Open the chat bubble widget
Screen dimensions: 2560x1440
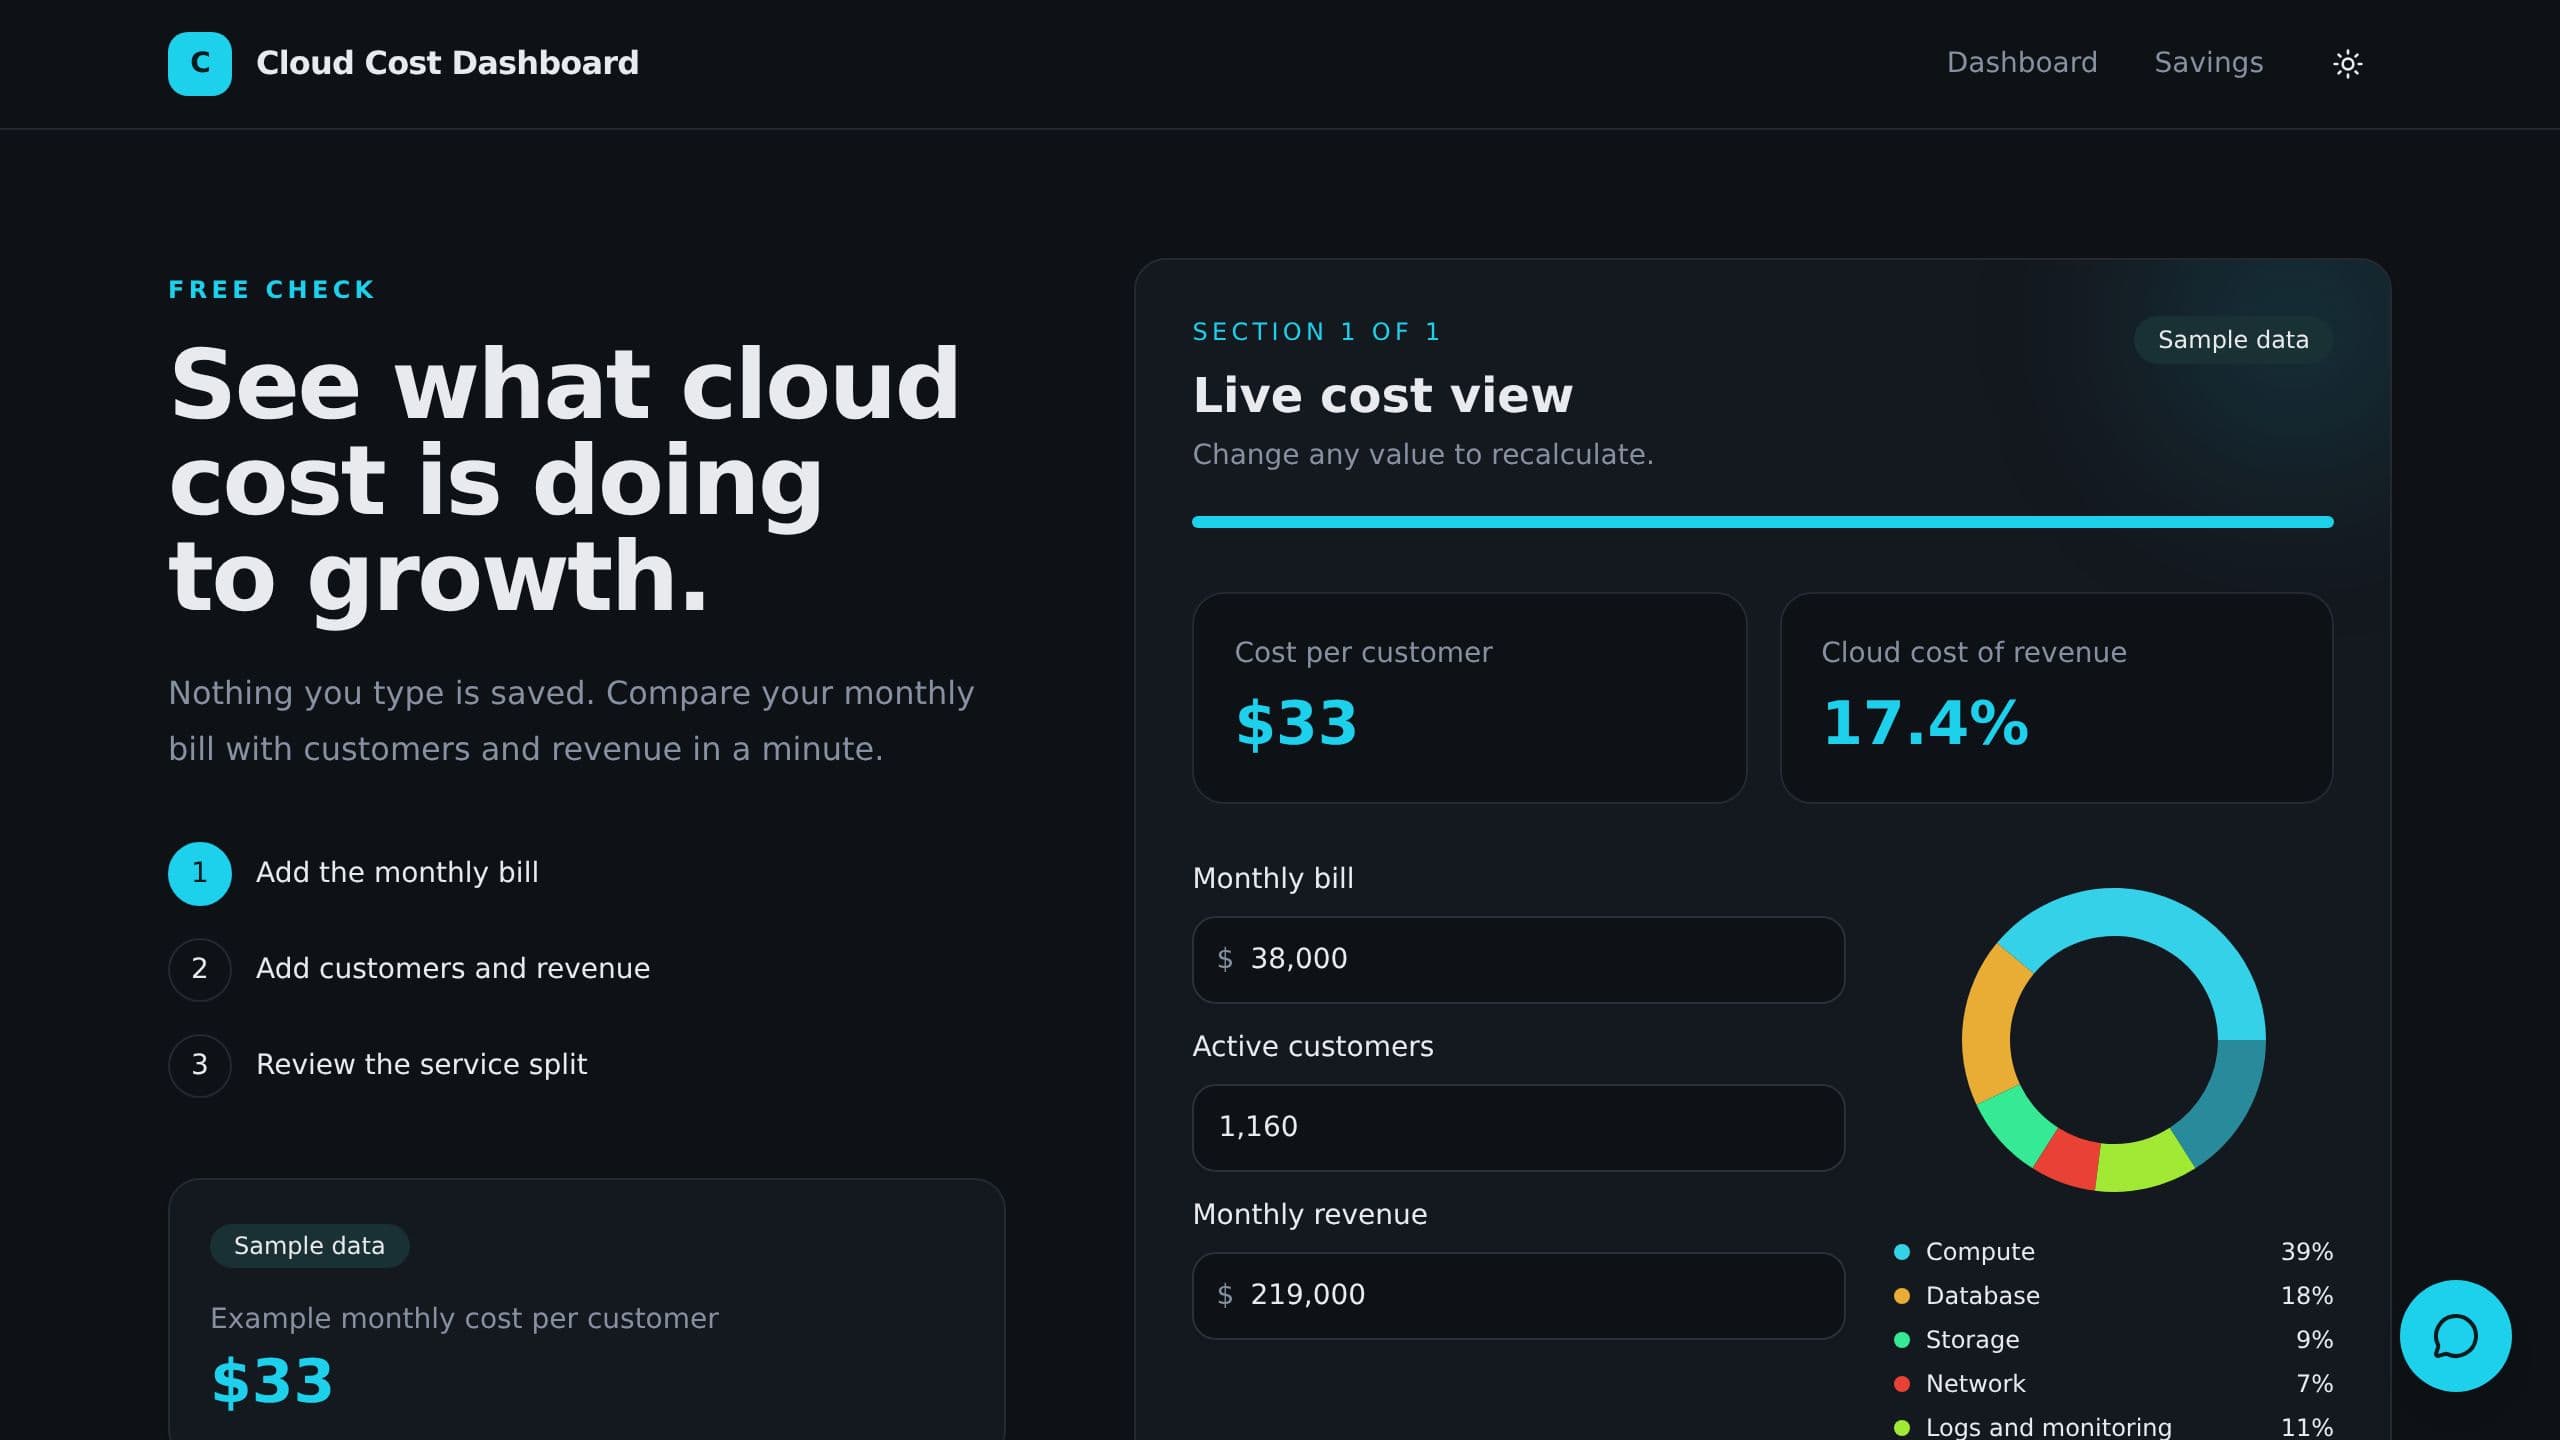2455,1336
